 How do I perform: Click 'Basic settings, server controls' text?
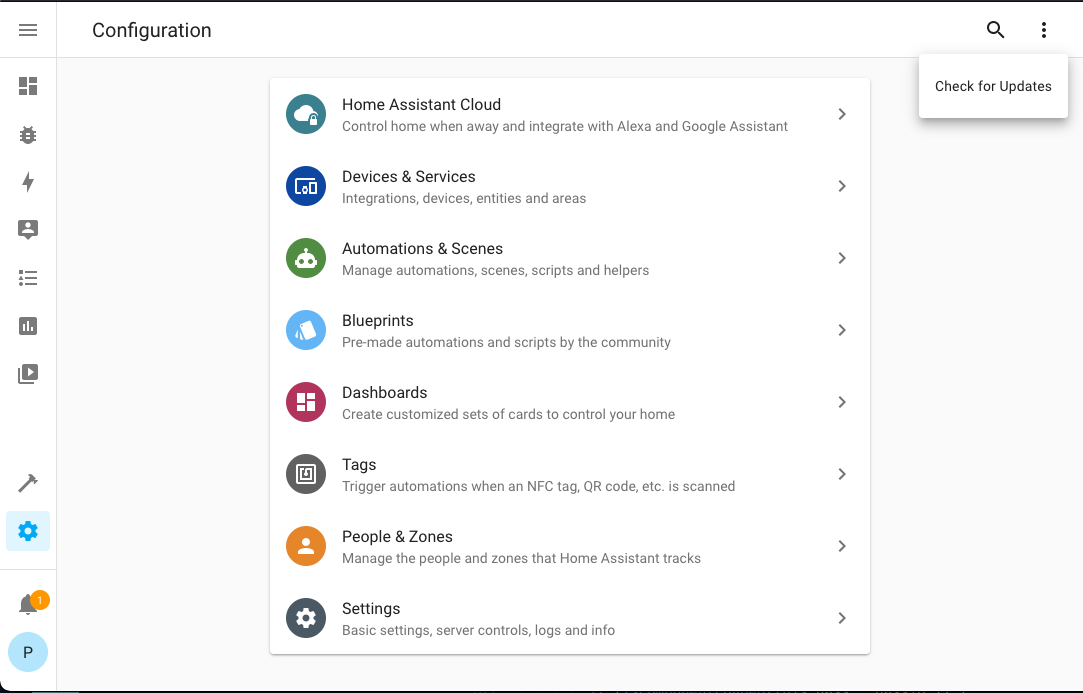point(478,630)
